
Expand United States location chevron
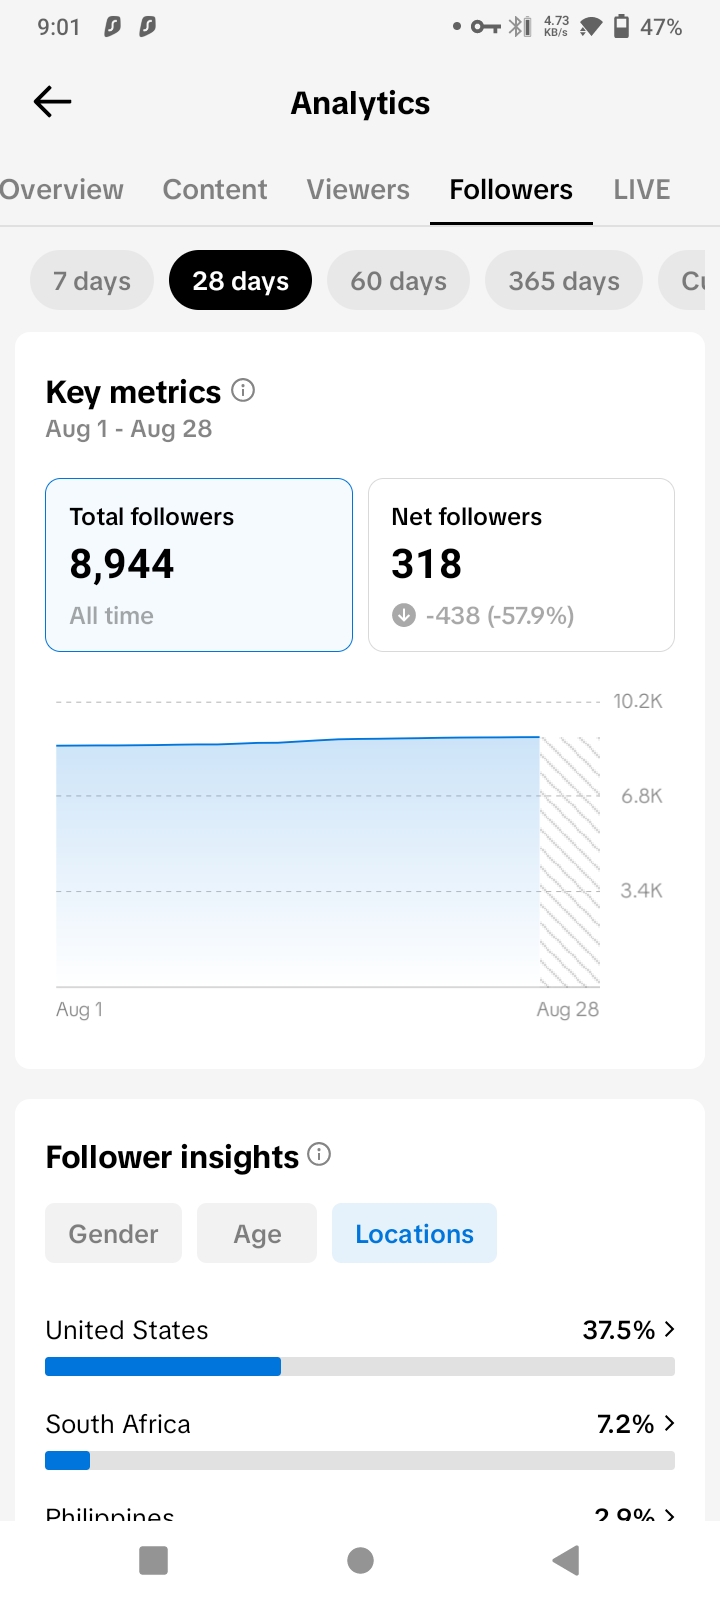(669, 1329)
